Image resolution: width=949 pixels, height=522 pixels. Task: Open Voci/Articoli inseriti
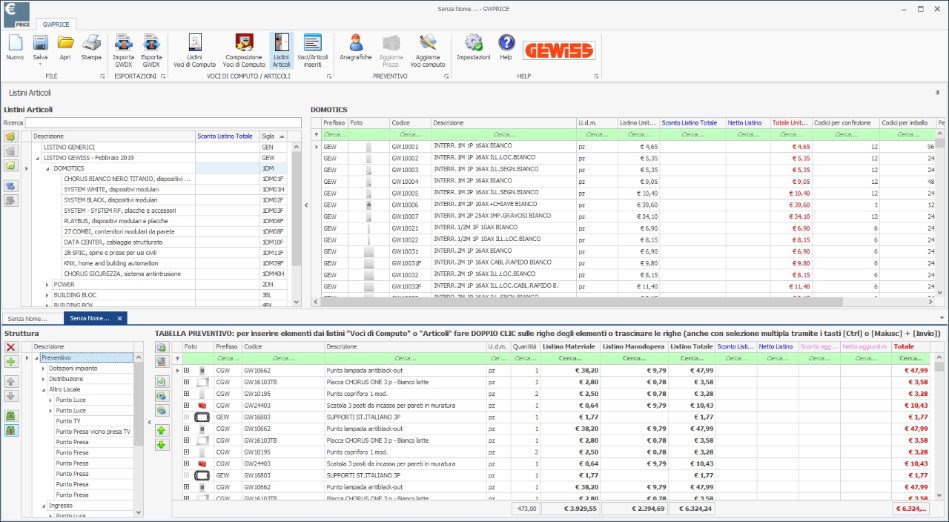point(312,50)
